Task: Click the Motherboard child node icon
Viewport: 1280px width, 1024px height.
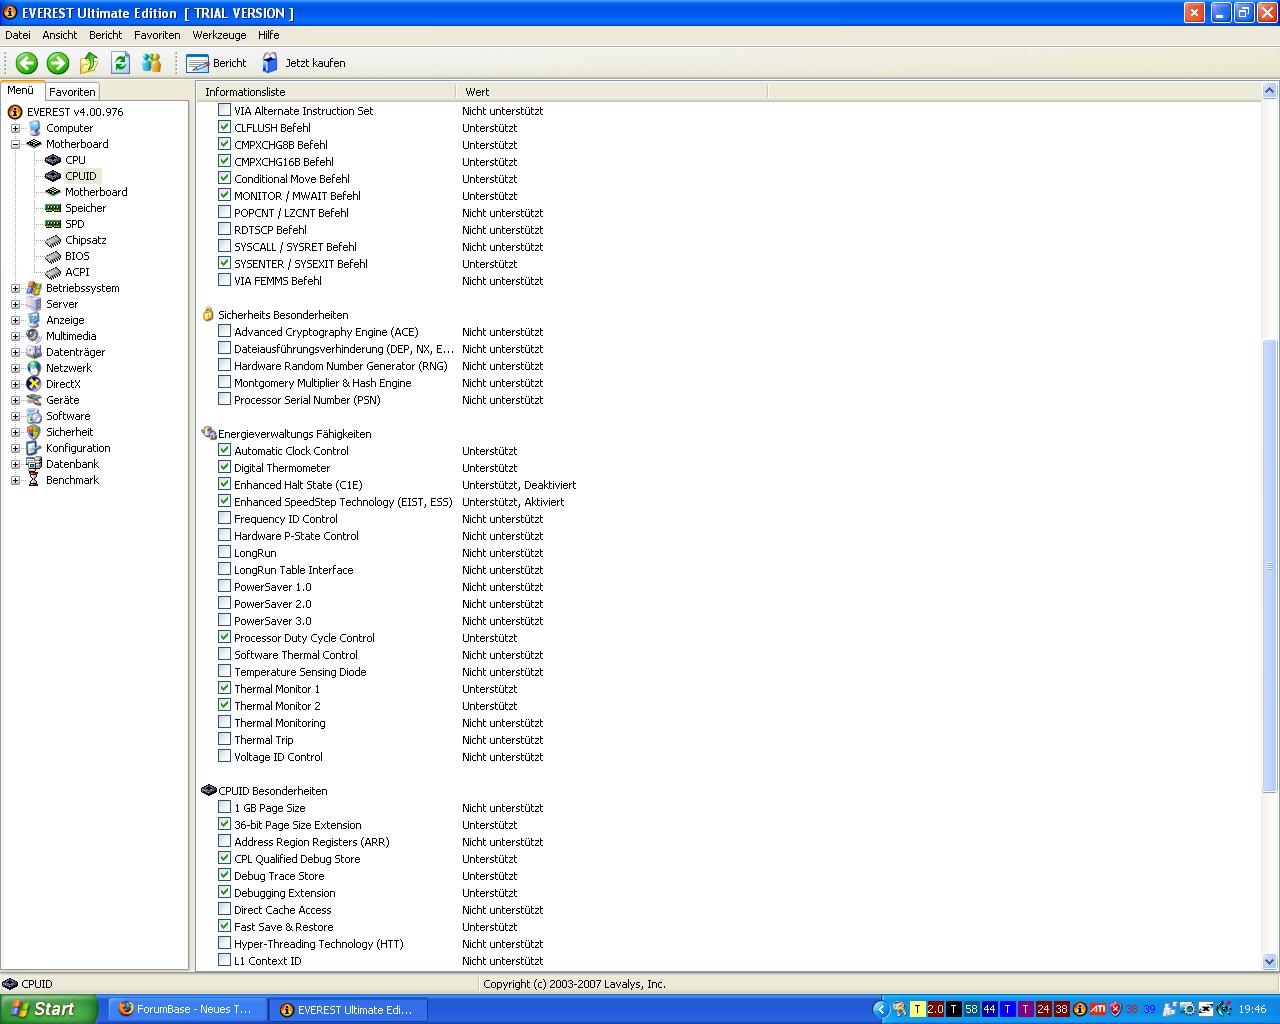Action: click(53, 192)
